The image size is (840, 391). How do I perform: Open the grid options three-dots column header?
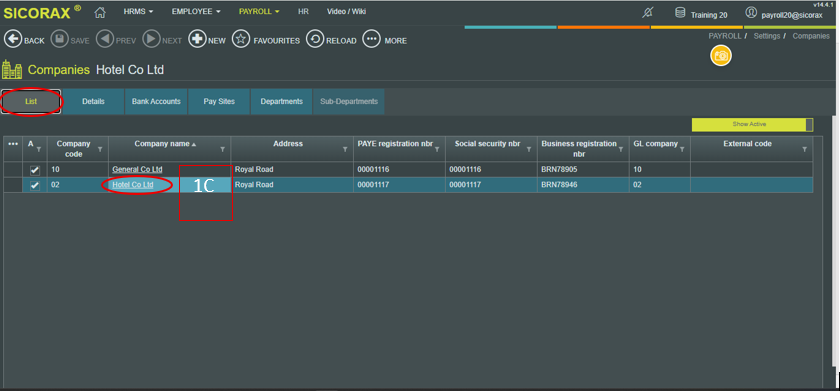point(13,144)
